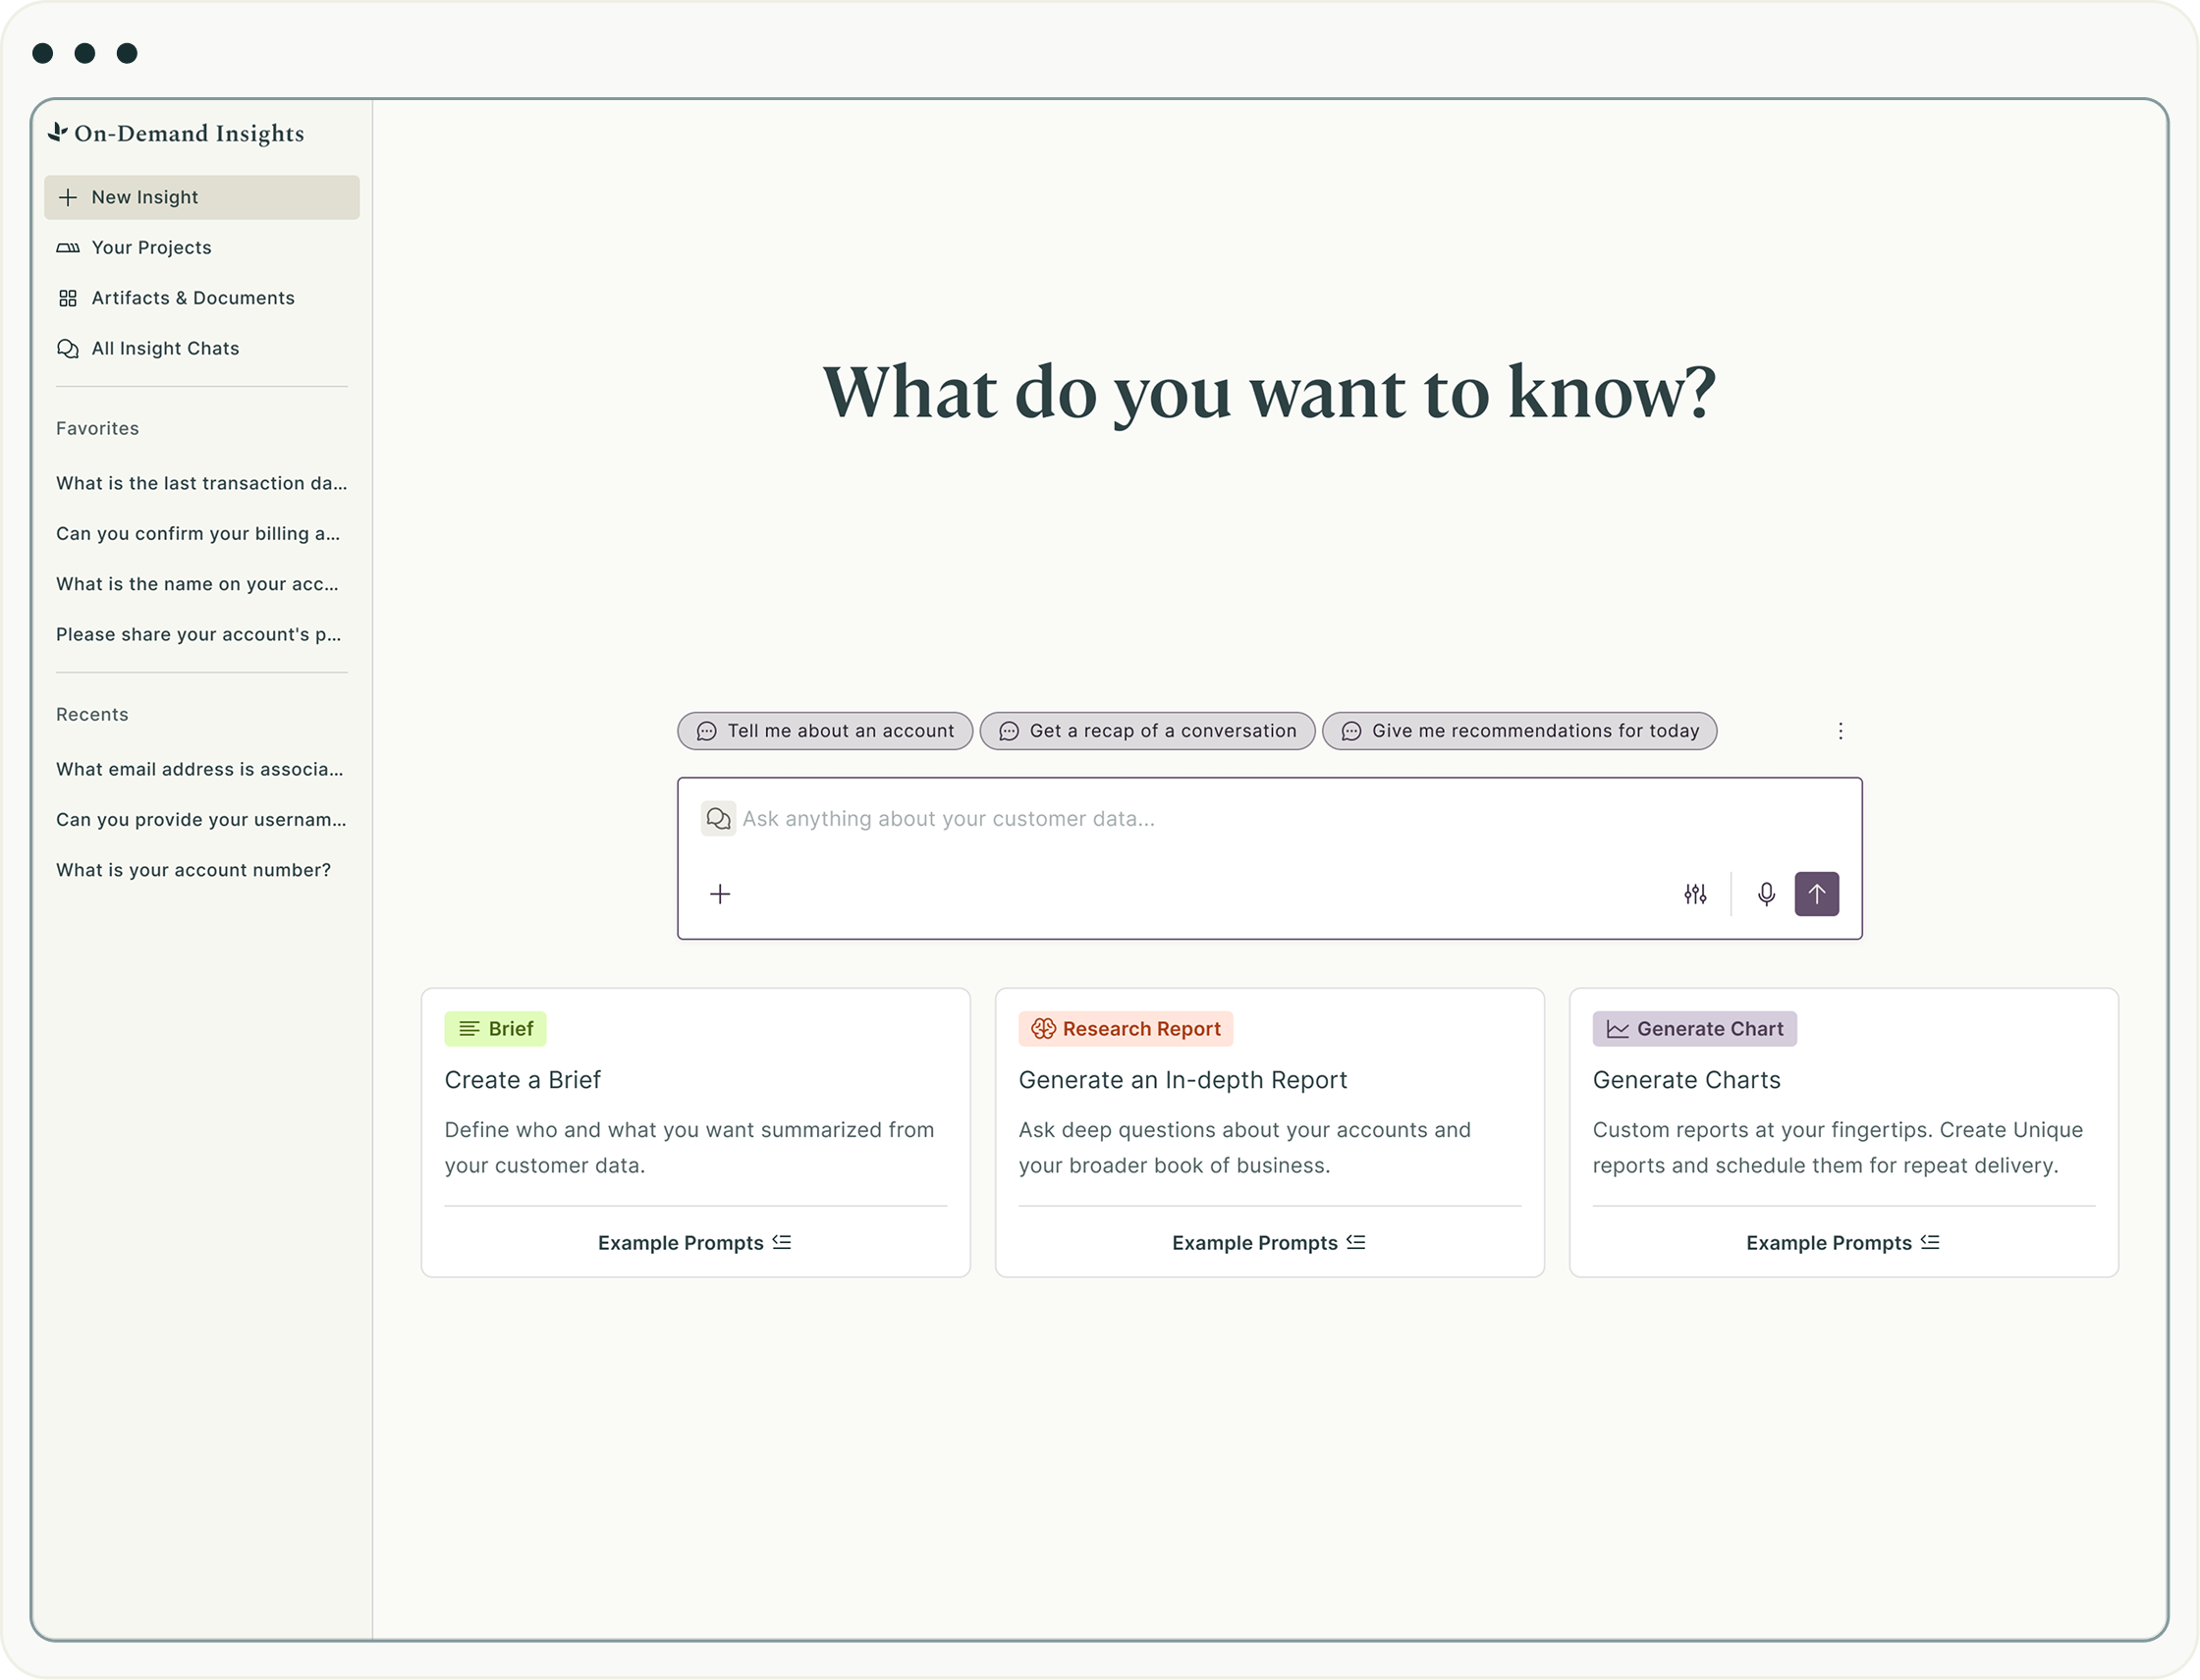Select New Insight in the sidebar
2200x1680 pixels.
click(202, 197)
